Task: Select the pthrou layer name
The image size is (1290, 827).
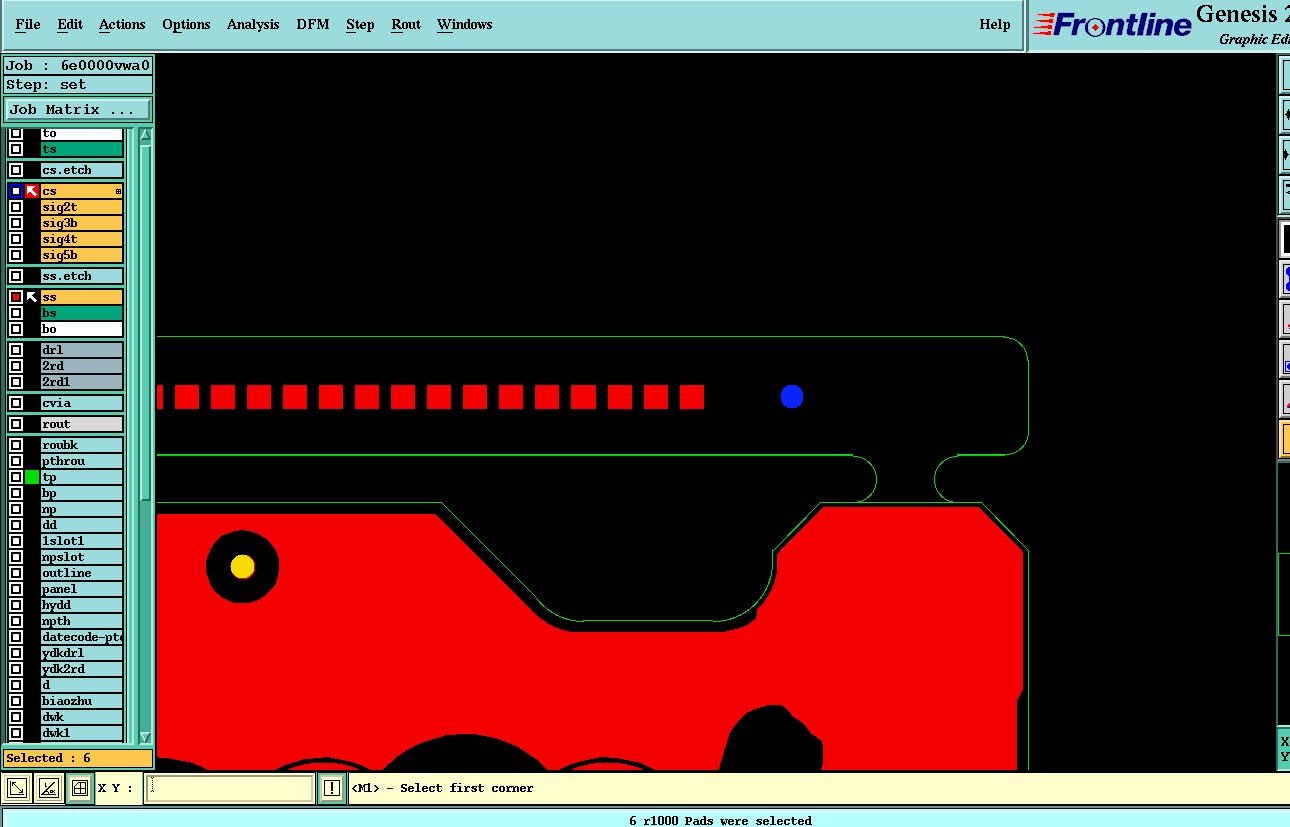Action: (x=82, y=461)
